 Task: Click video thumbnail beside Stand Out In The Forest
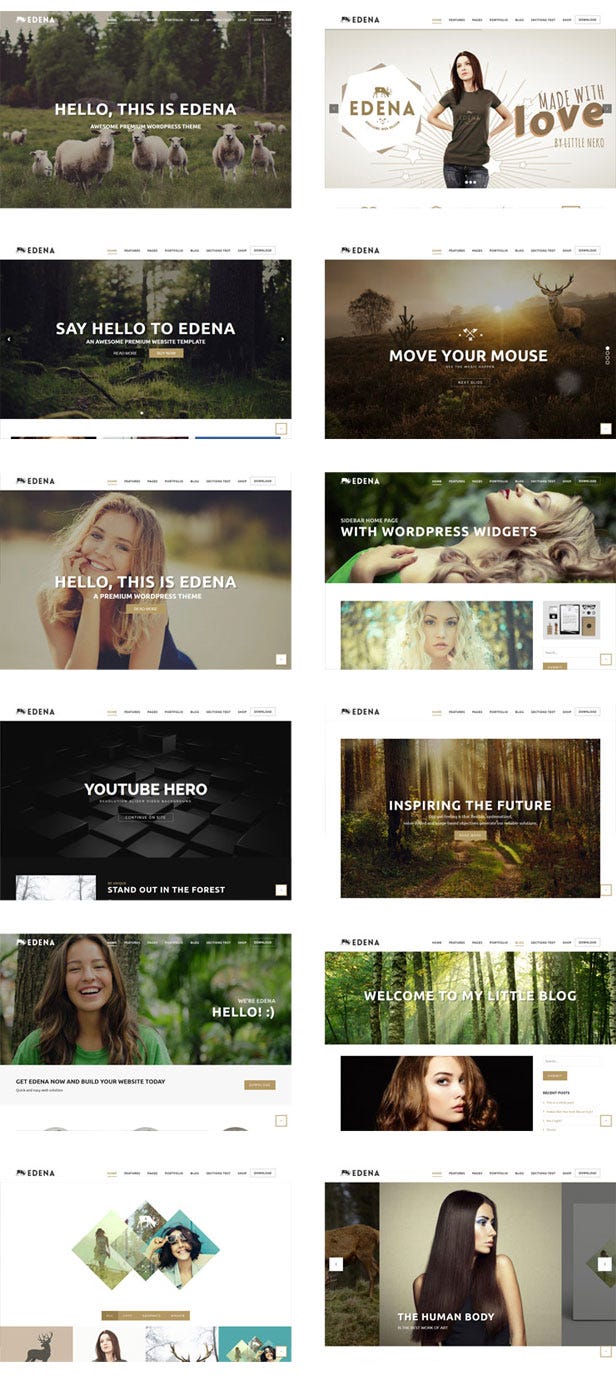point(56,888)
